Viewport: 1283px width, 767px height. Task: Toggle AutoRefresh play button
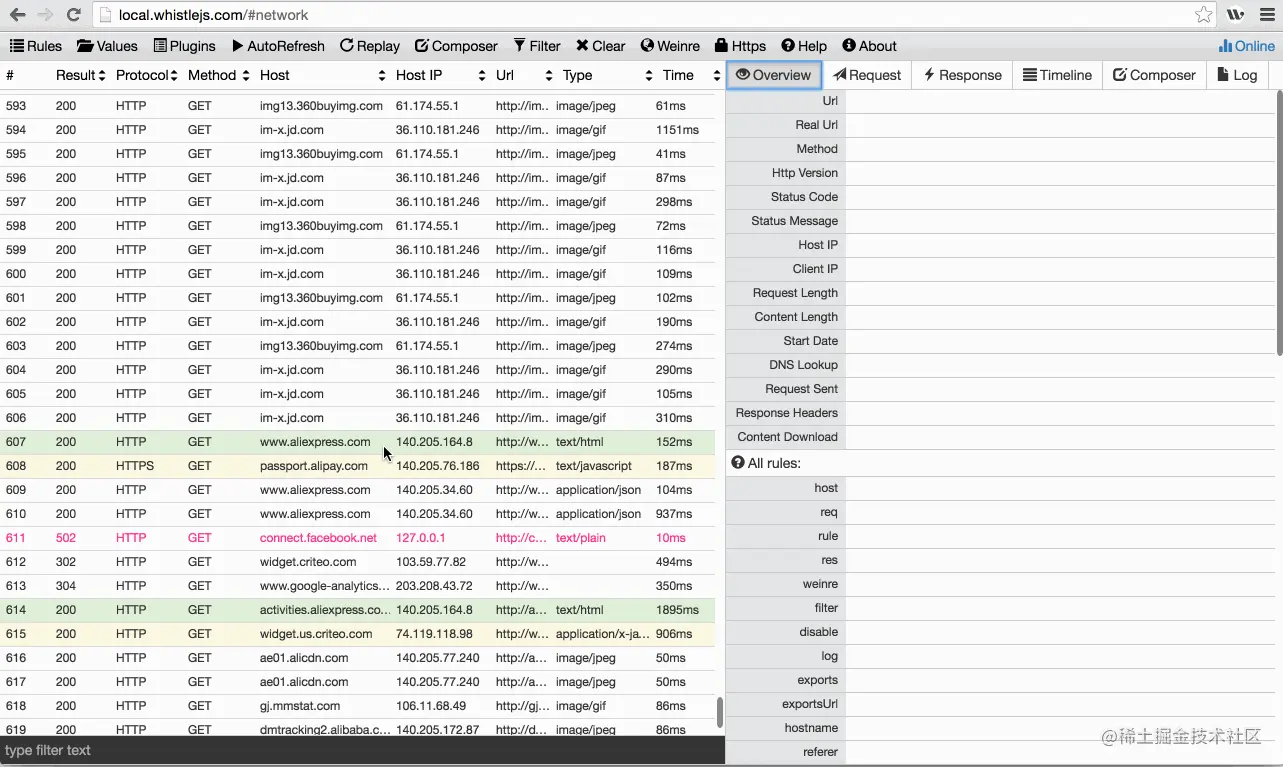tap(238, 46)
